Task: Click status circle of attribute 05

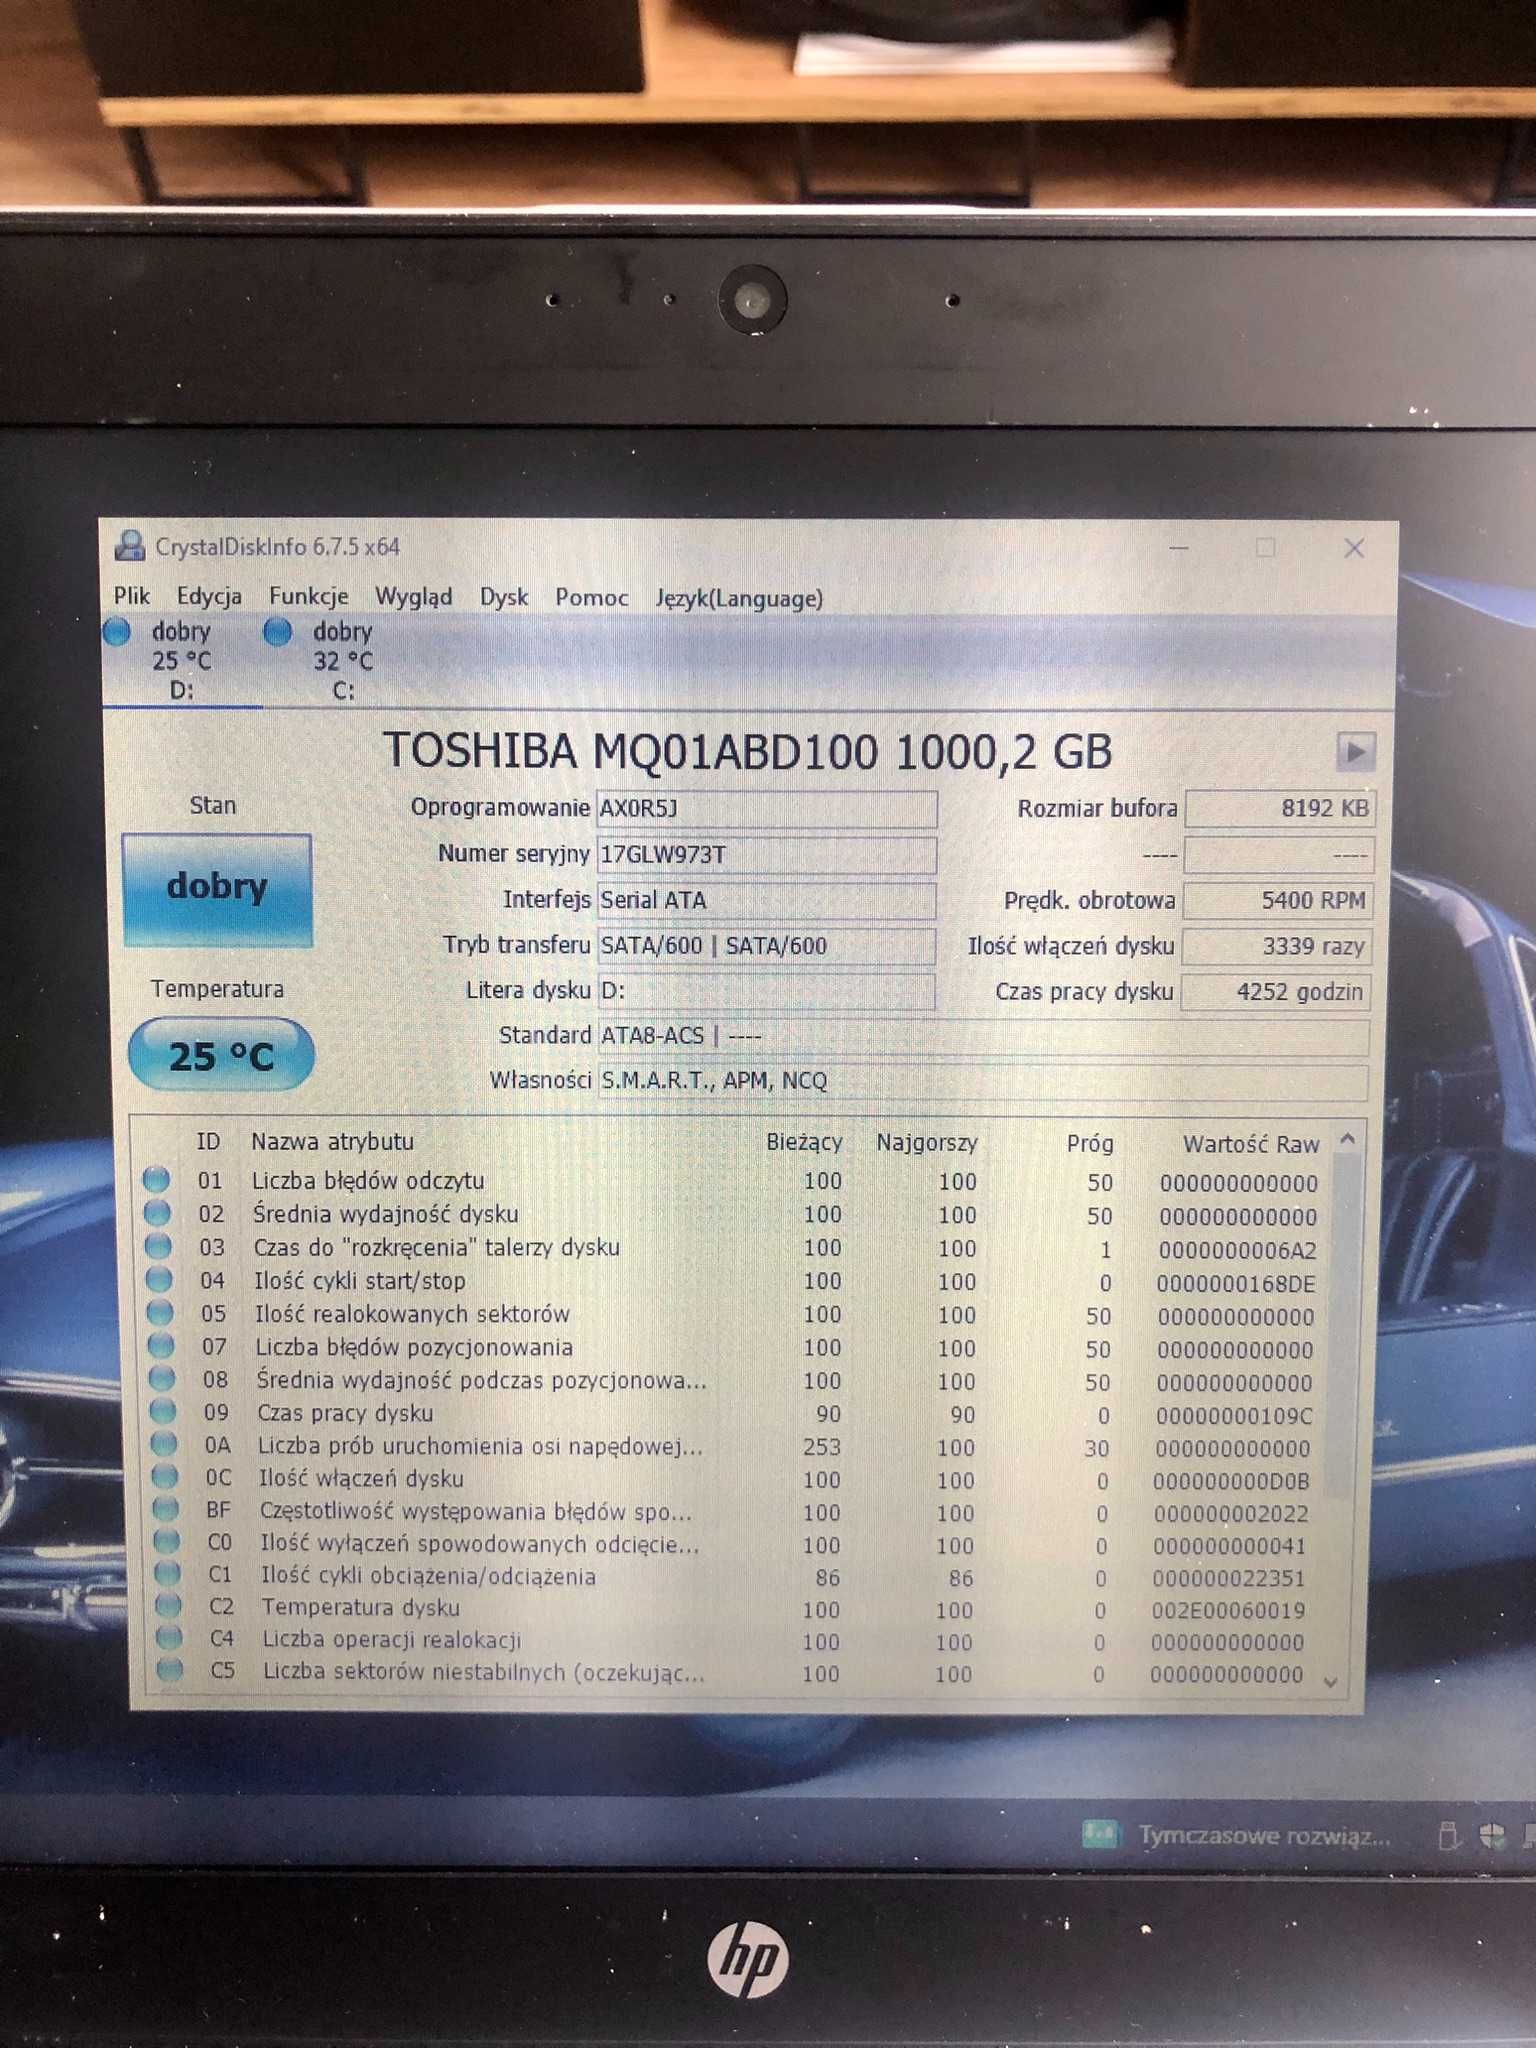Action: tap(160, 1312)
